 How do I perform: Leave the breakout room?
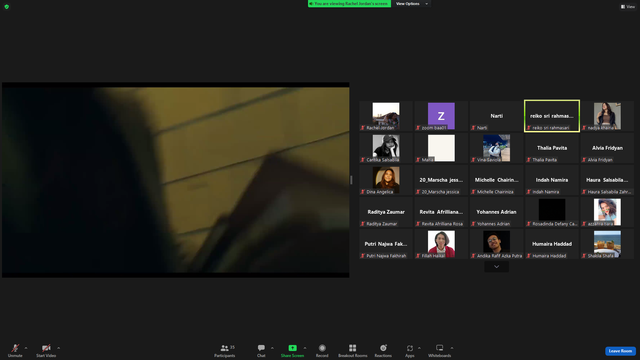620,351
